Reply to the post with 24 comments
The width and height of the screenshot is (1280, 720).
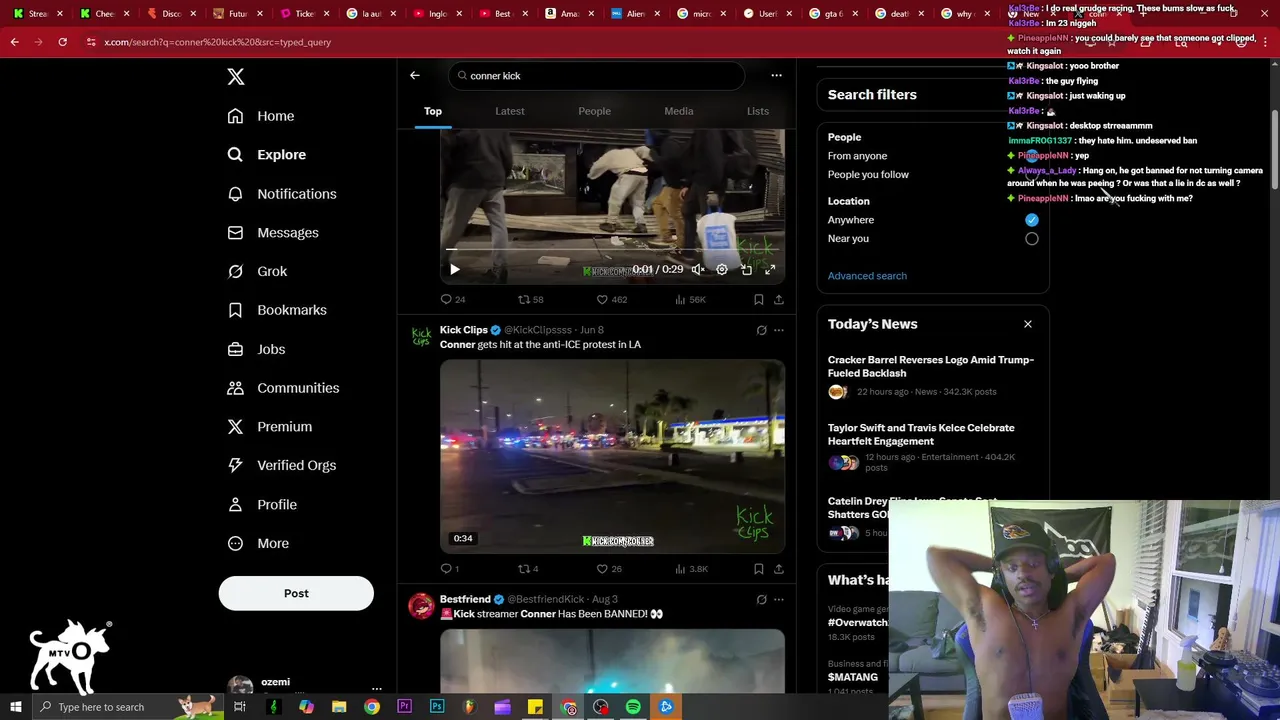click(x=453, y=299)
